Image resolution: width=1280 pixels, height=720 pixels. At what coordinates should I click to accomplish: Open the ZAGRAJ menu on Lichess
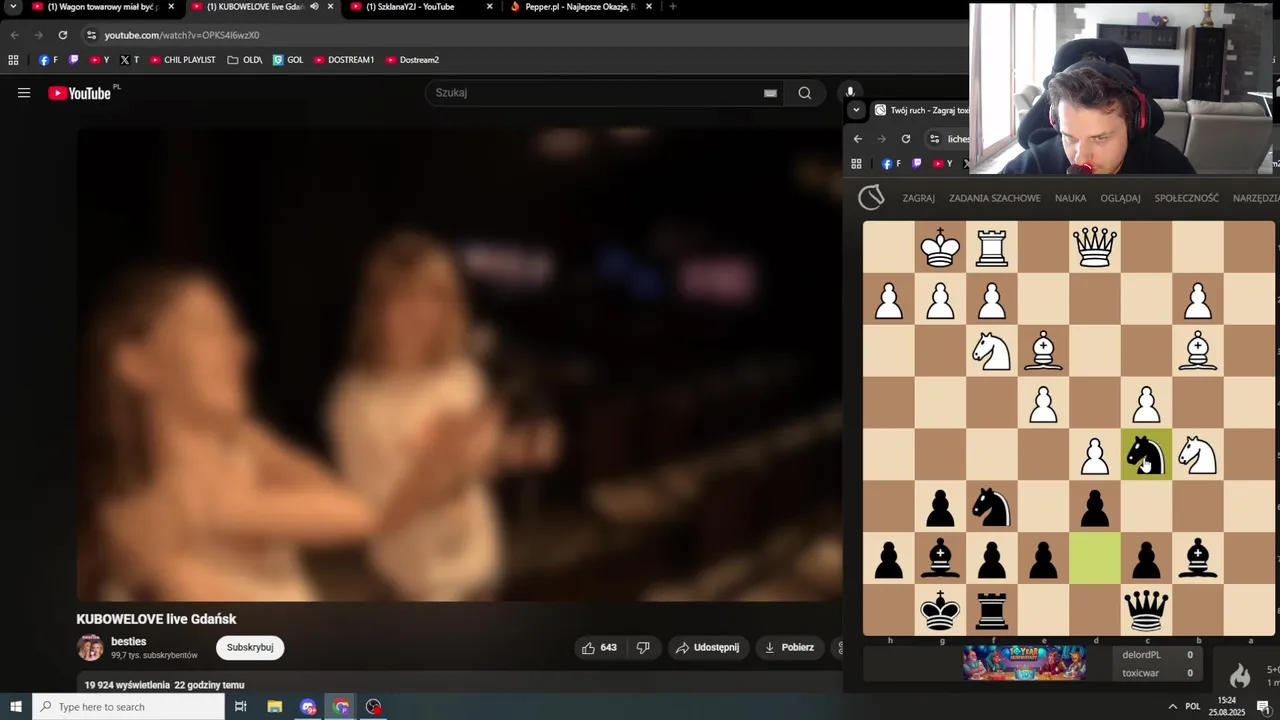918,198
